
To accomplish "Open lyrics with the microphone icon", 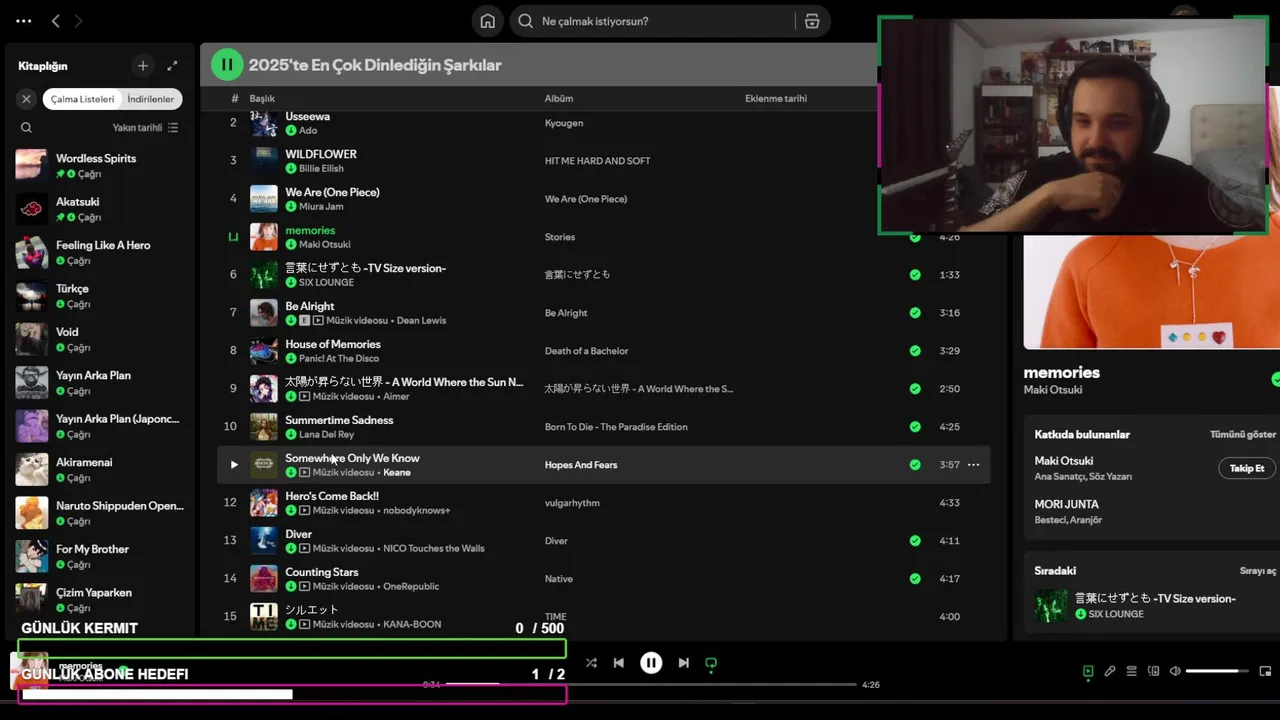I will [1110, 671].
